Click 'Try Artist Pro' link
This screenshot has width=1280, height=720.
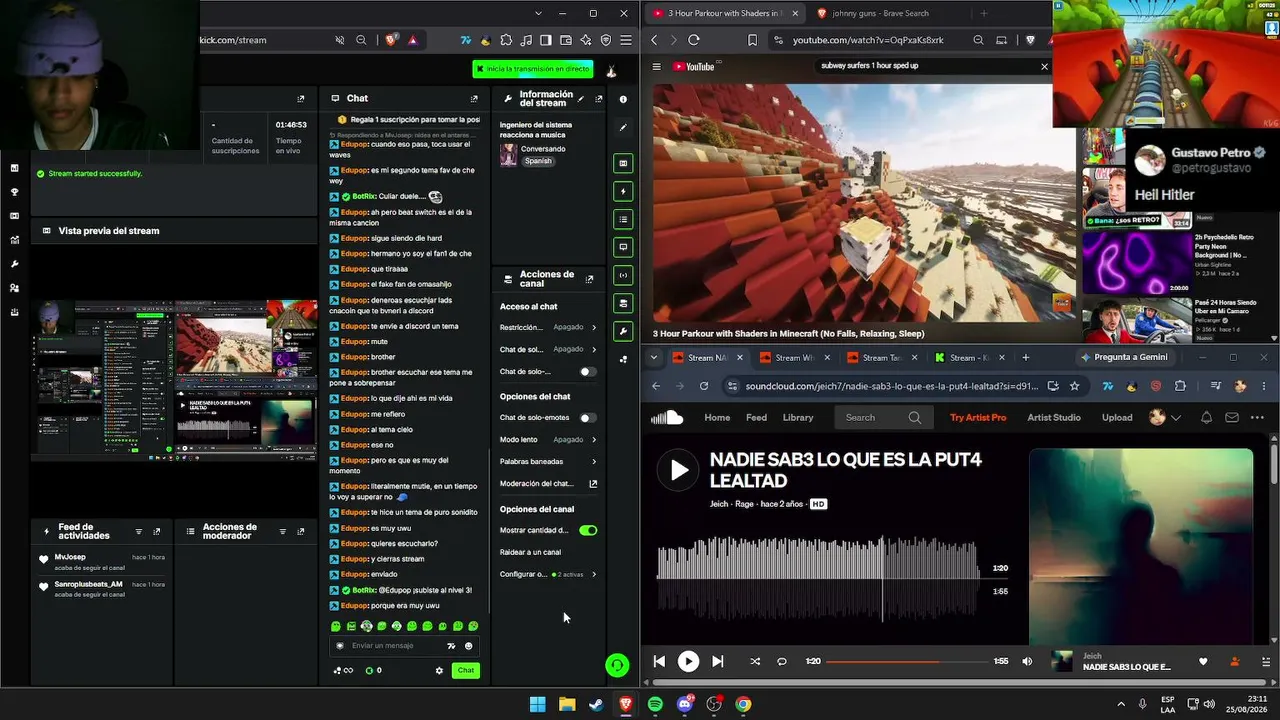pyautogui.click(x=978, y=418)
